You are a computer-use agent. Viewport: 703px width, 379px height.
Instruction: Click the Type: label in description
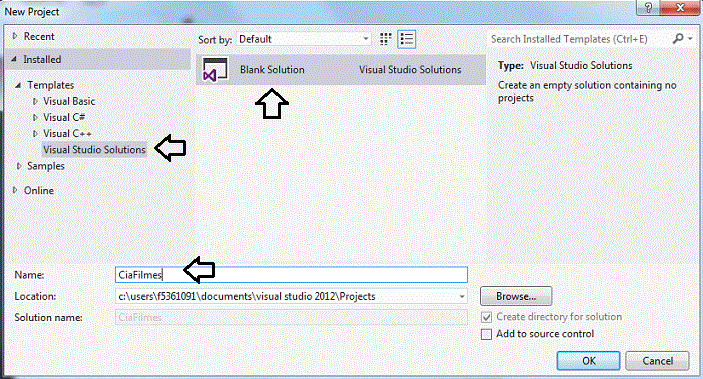(x=511, y=65)
